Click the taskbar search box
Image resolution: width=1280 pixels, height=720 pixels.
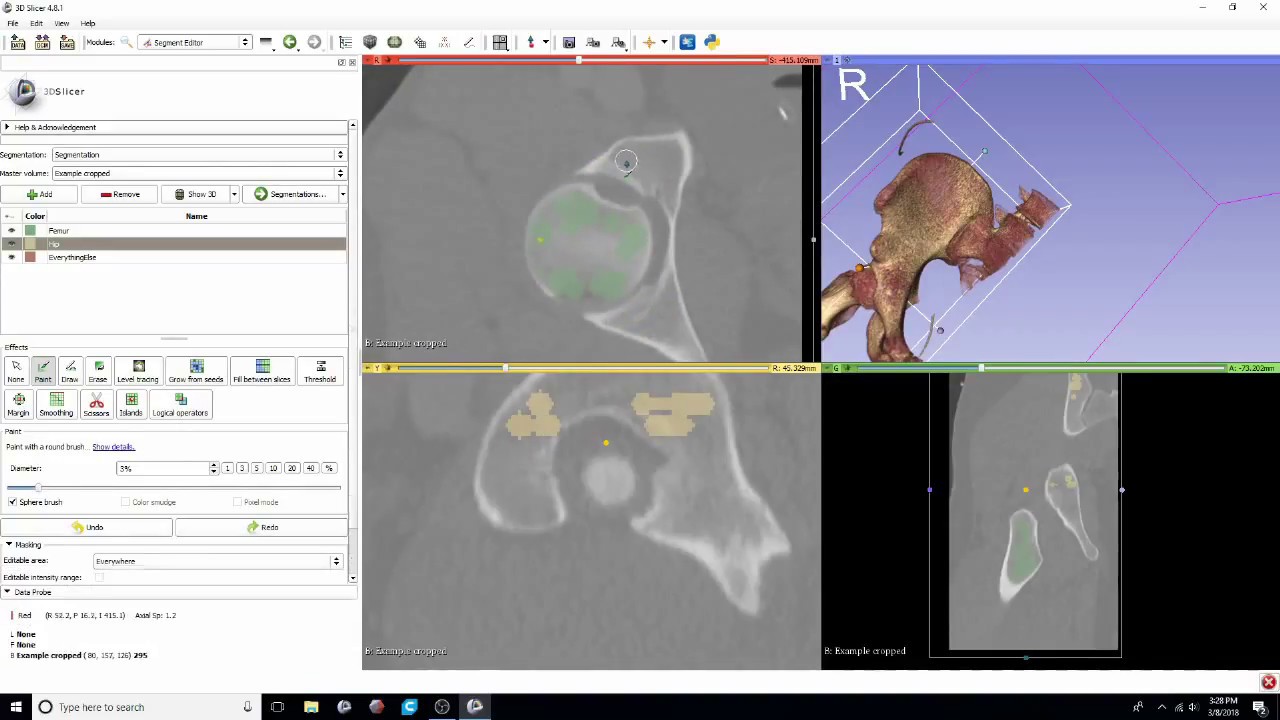coord(145,707)
